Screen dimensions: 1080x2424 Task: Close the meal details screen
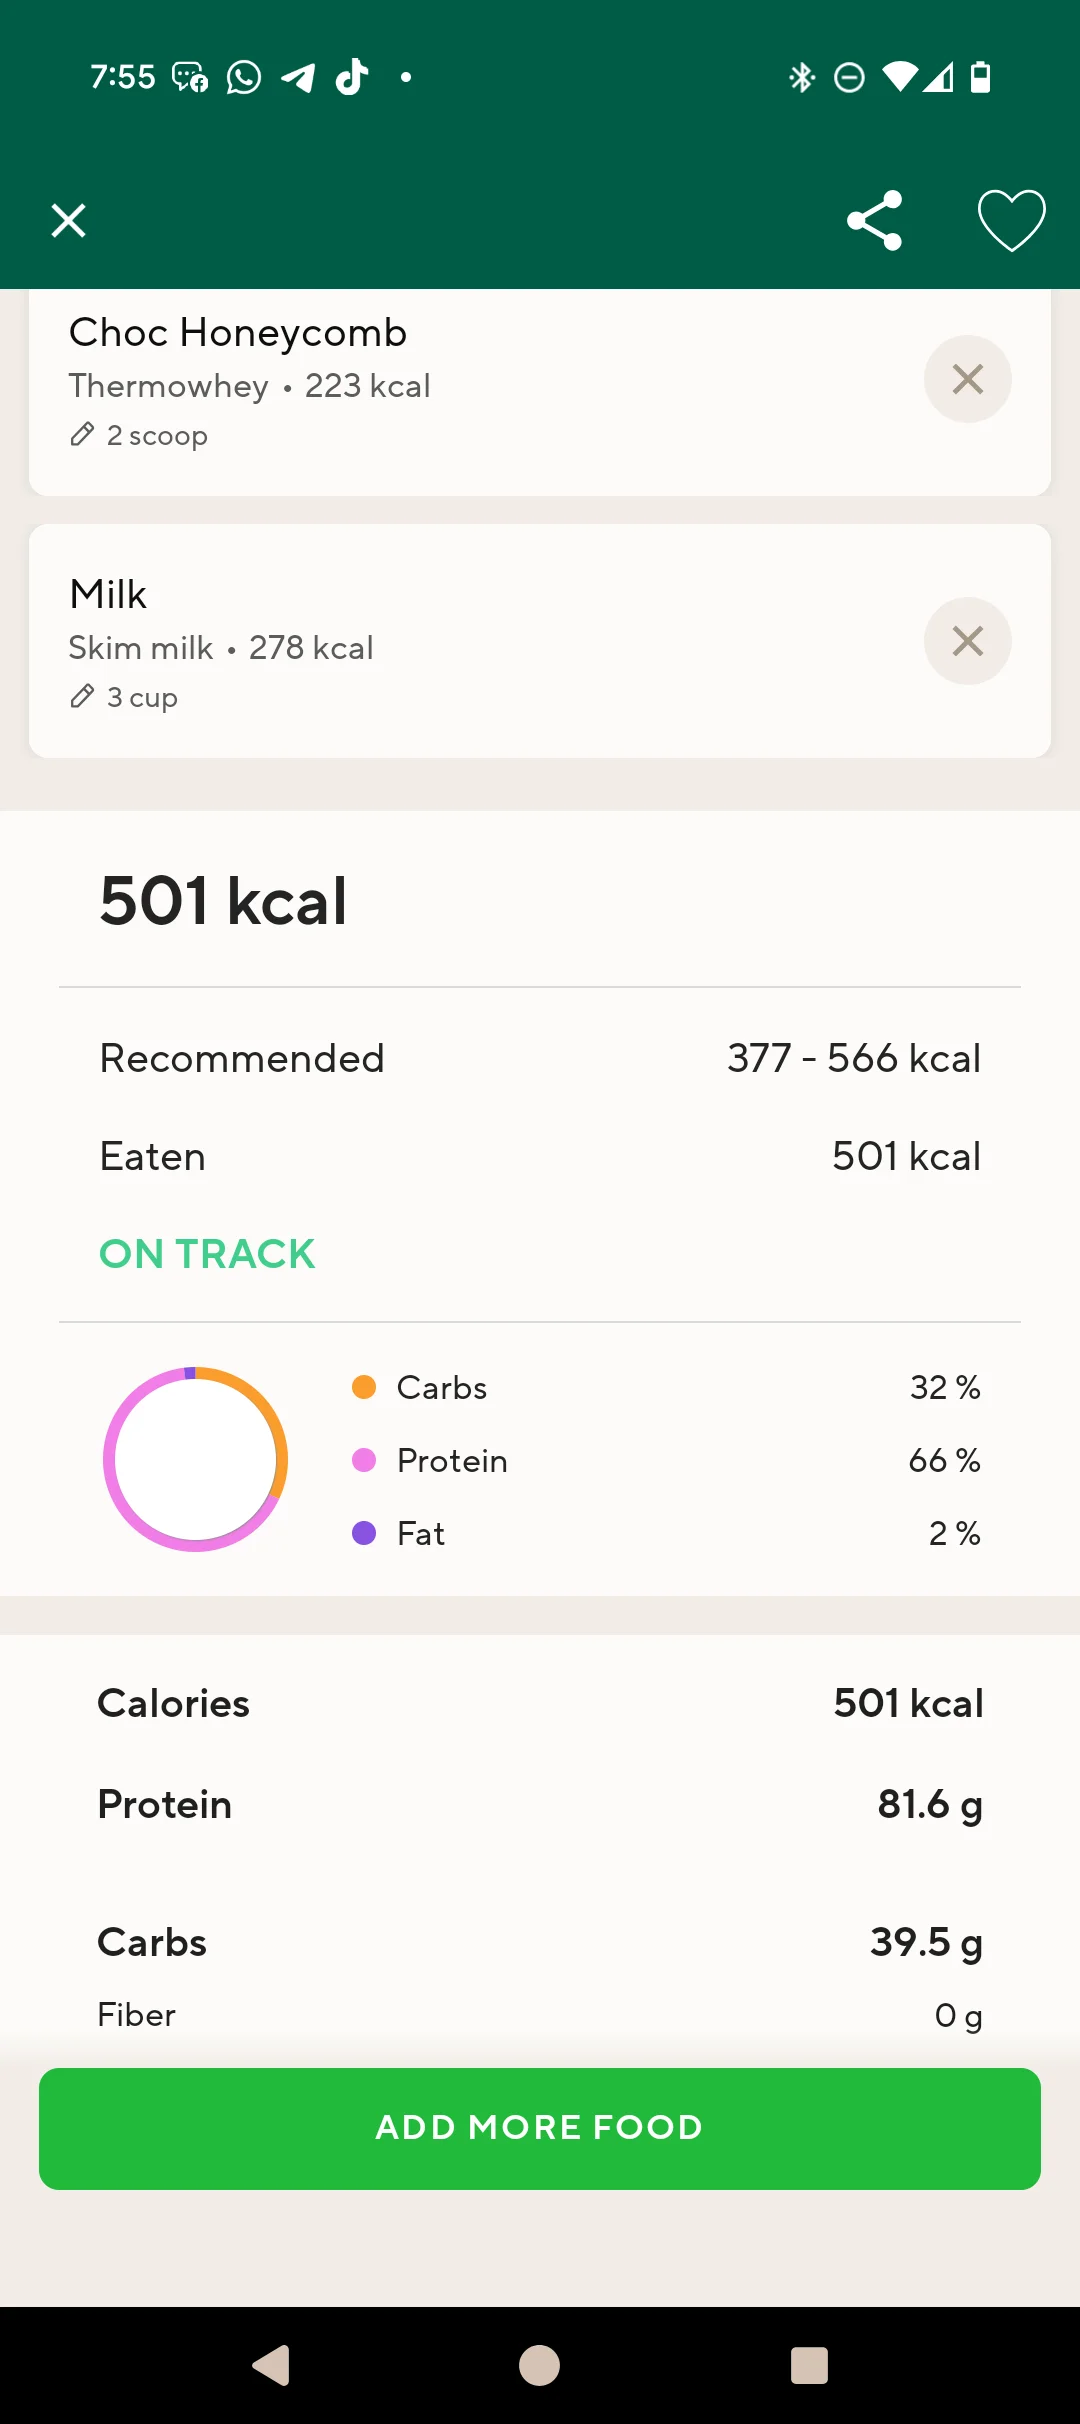tap(68, 220)
